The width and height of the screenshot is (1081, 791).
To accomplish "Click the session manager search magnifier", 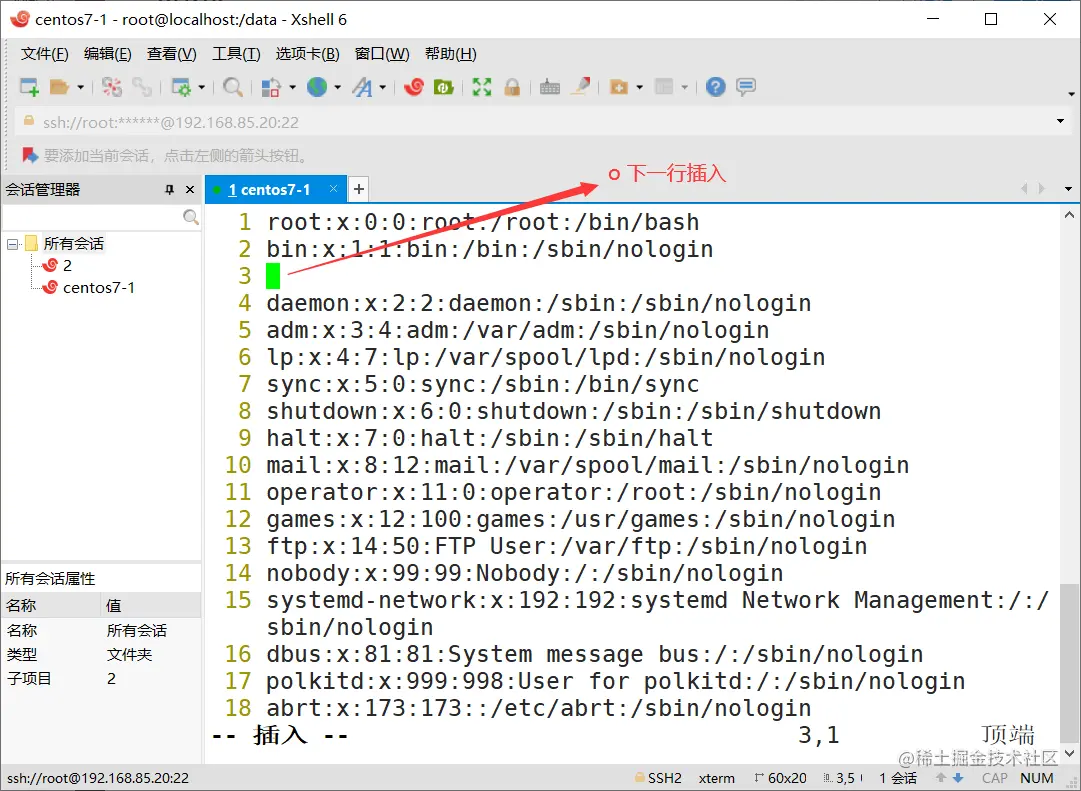I will 191,217.
